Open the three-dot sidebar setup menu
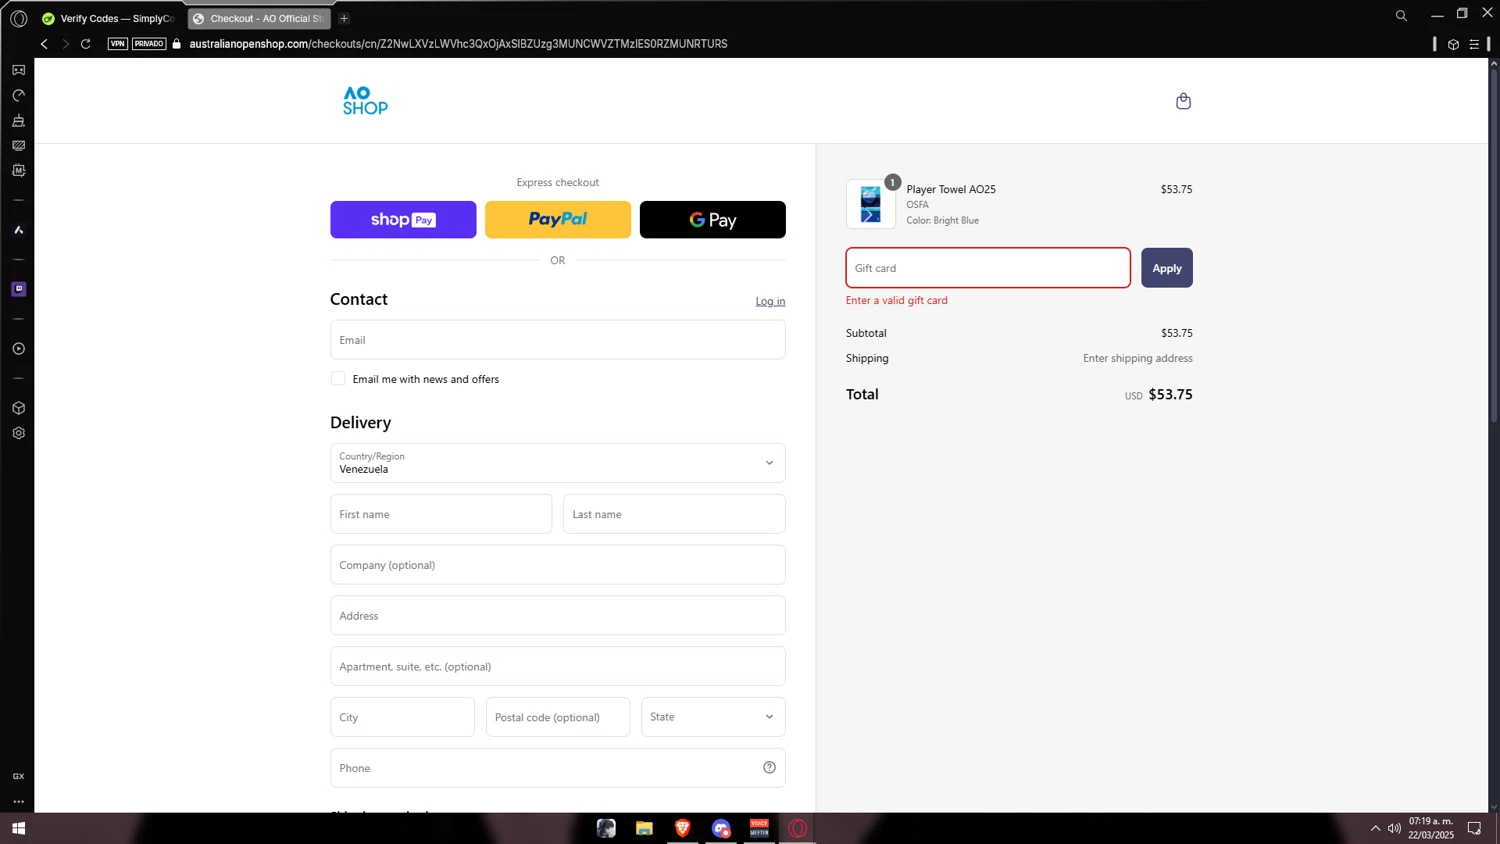 (18, 801)
